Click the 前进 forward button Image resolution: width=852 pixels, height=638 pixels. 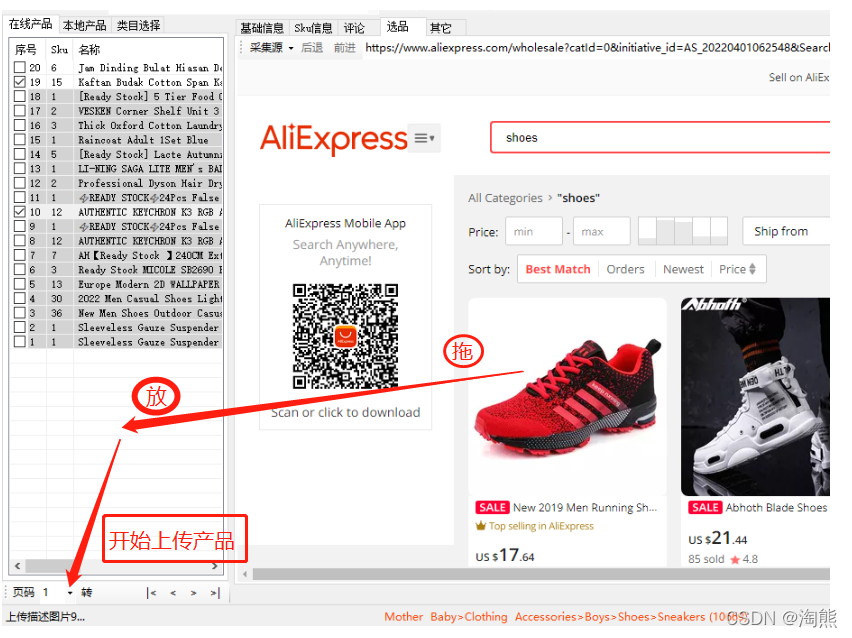click(344, 48)
